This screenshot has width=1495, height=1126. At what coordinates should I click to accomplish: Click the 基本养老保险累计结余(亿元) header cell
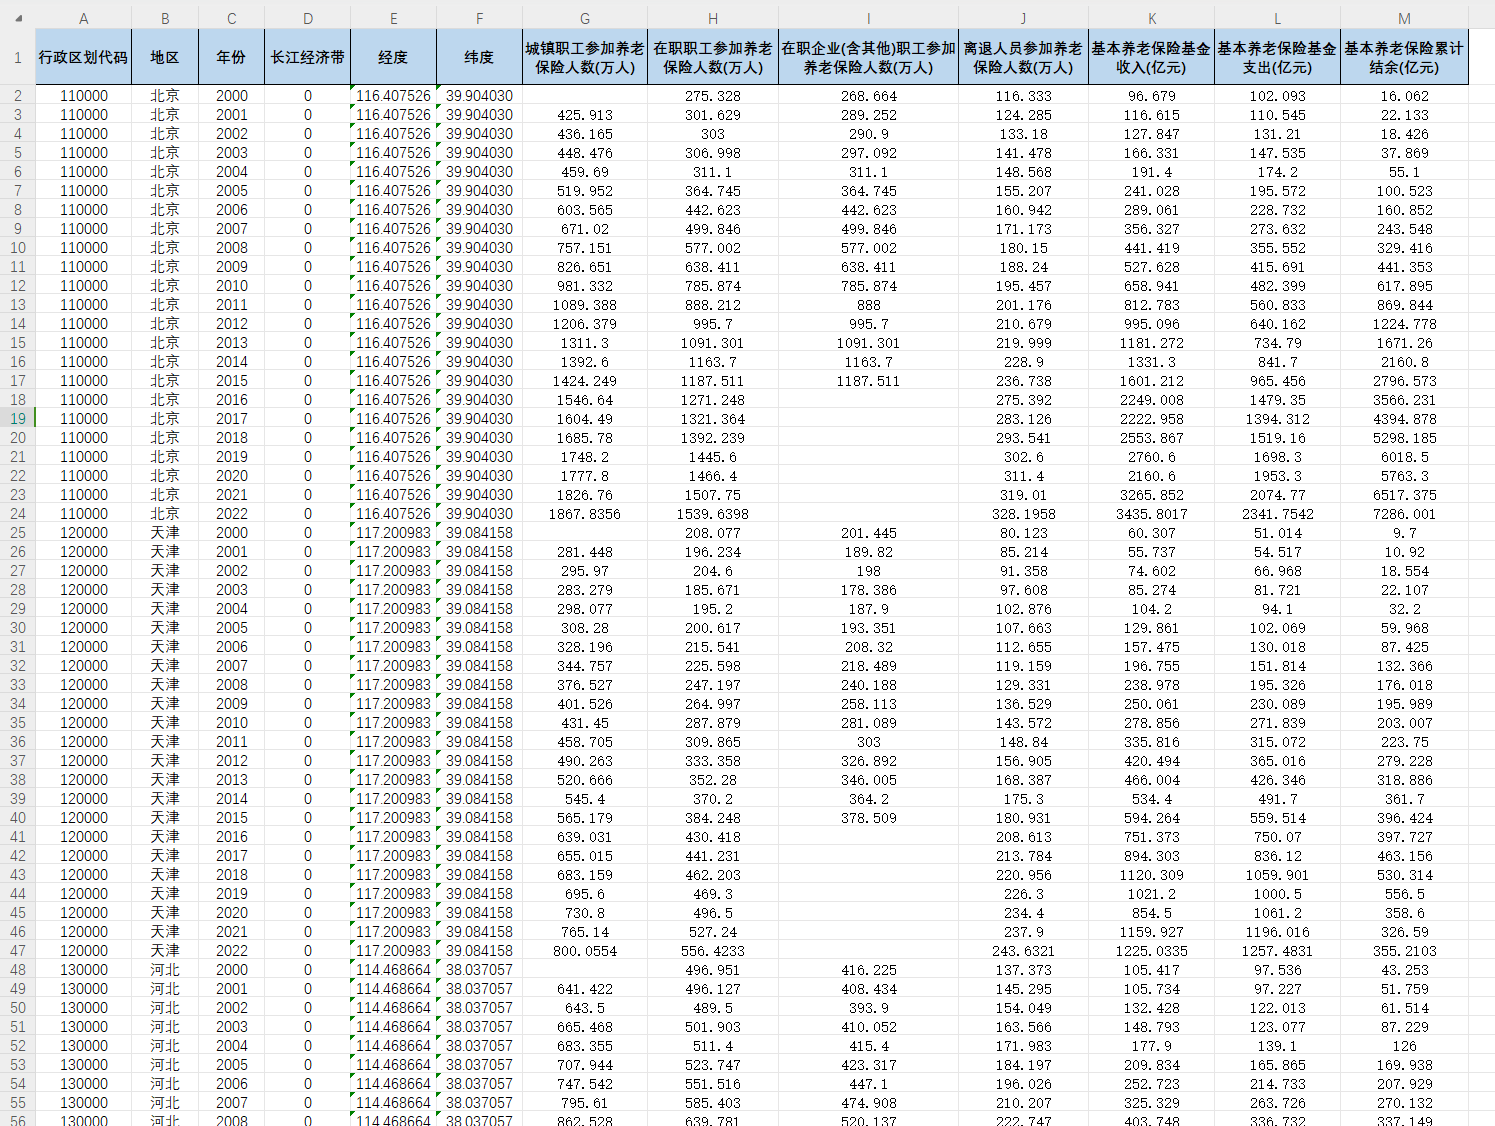coord(1404,57)
